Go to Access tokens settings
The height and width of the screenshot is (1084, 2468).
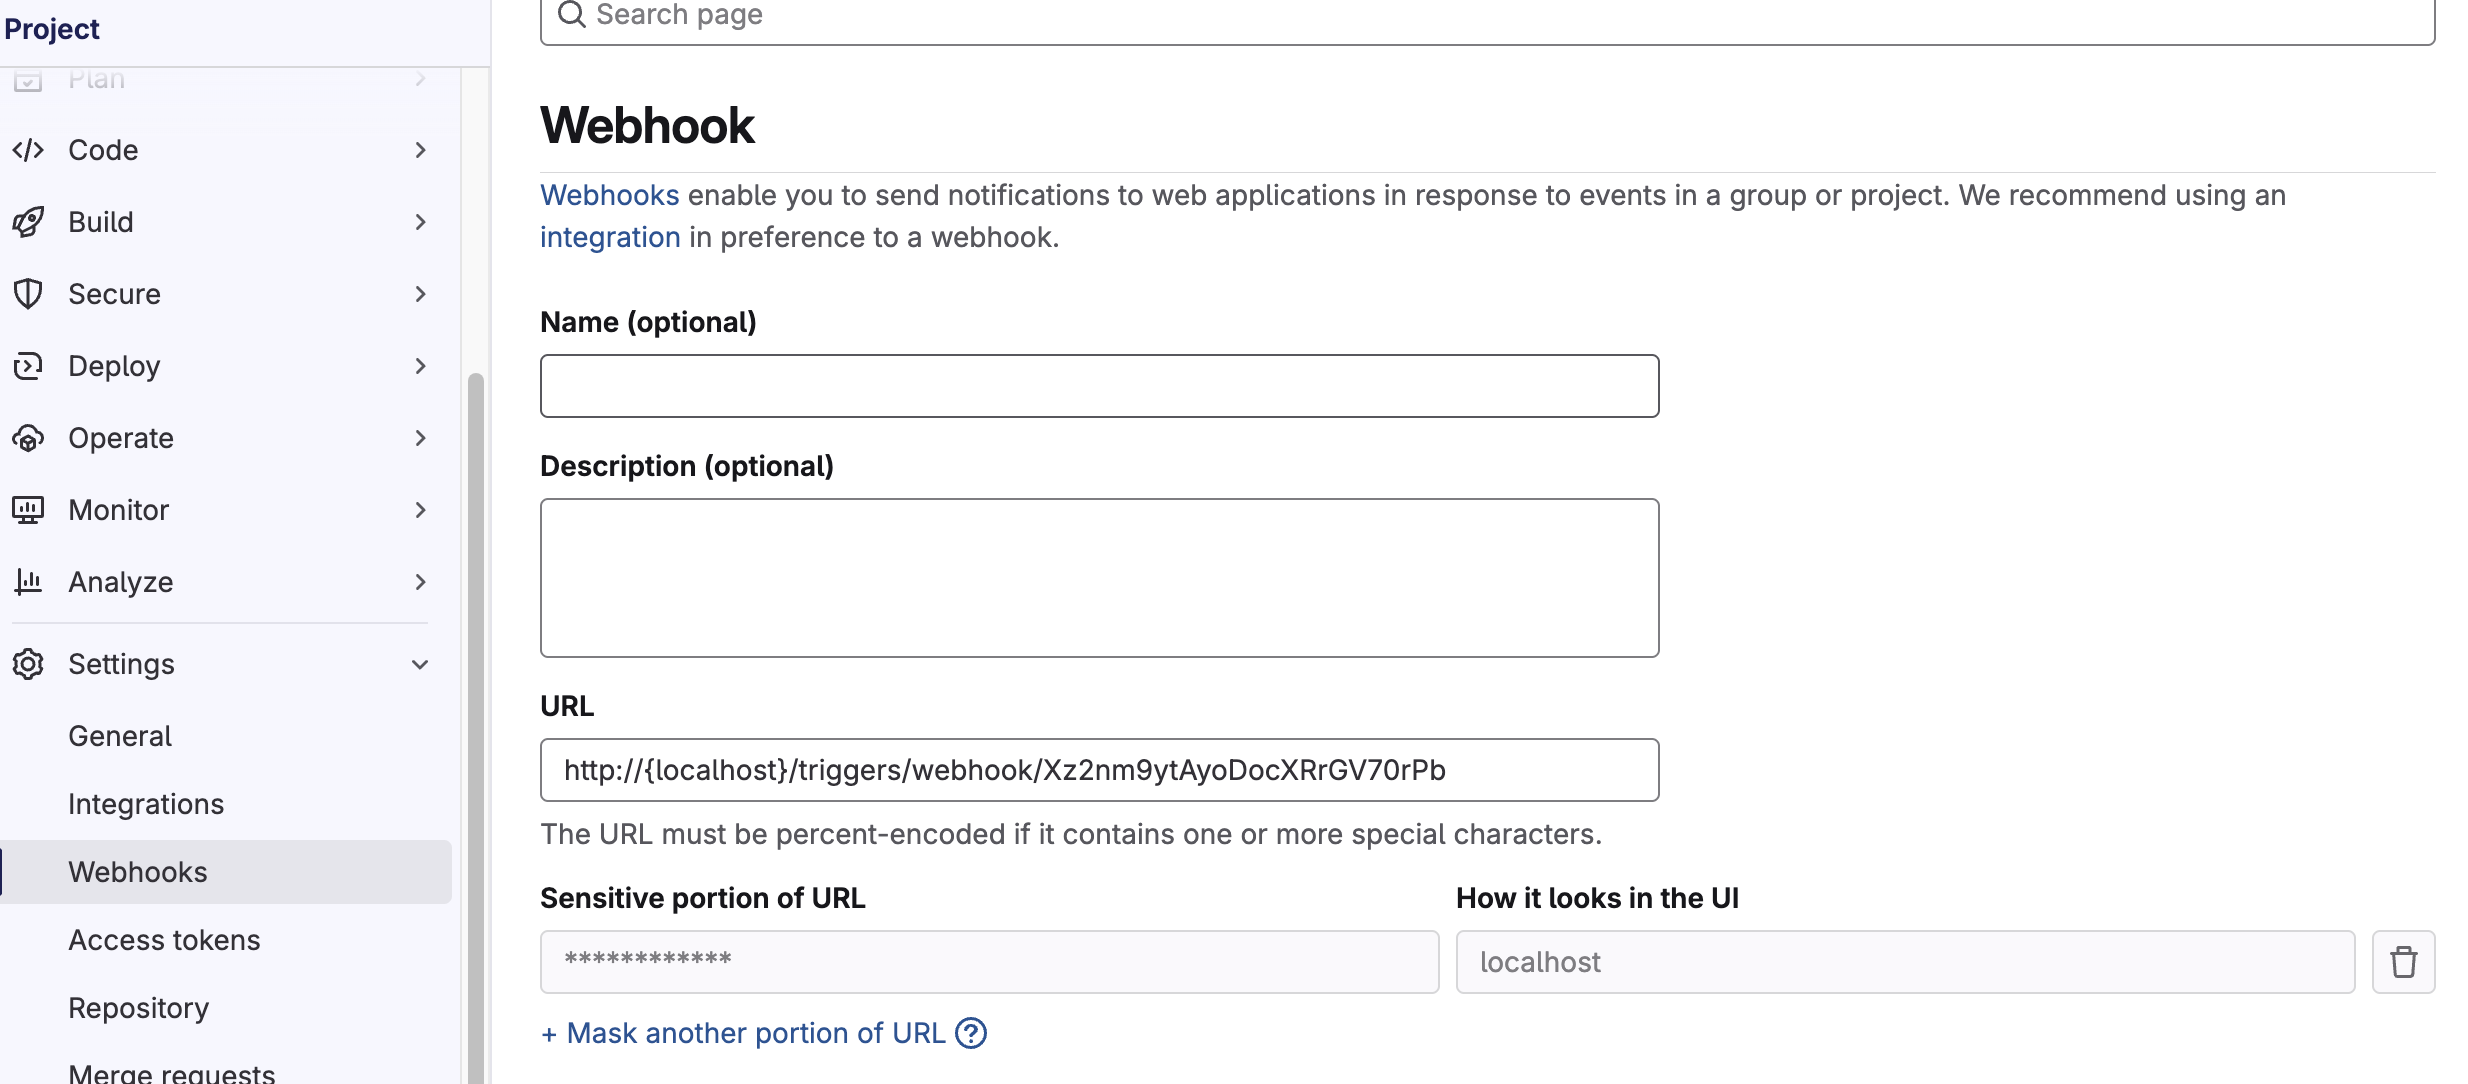[164, 940]
